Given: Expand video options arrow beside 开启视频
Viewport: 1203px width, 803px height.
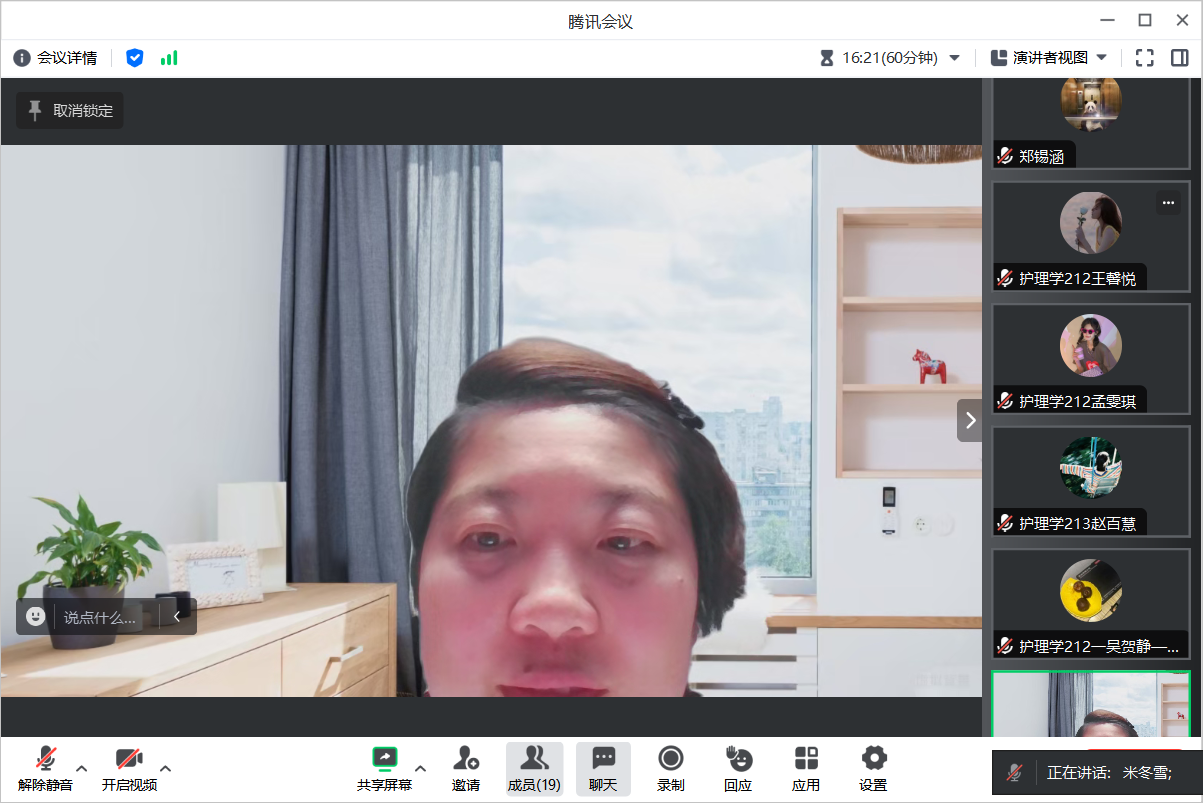Looking at the screenshot, I should coord(166,768).
